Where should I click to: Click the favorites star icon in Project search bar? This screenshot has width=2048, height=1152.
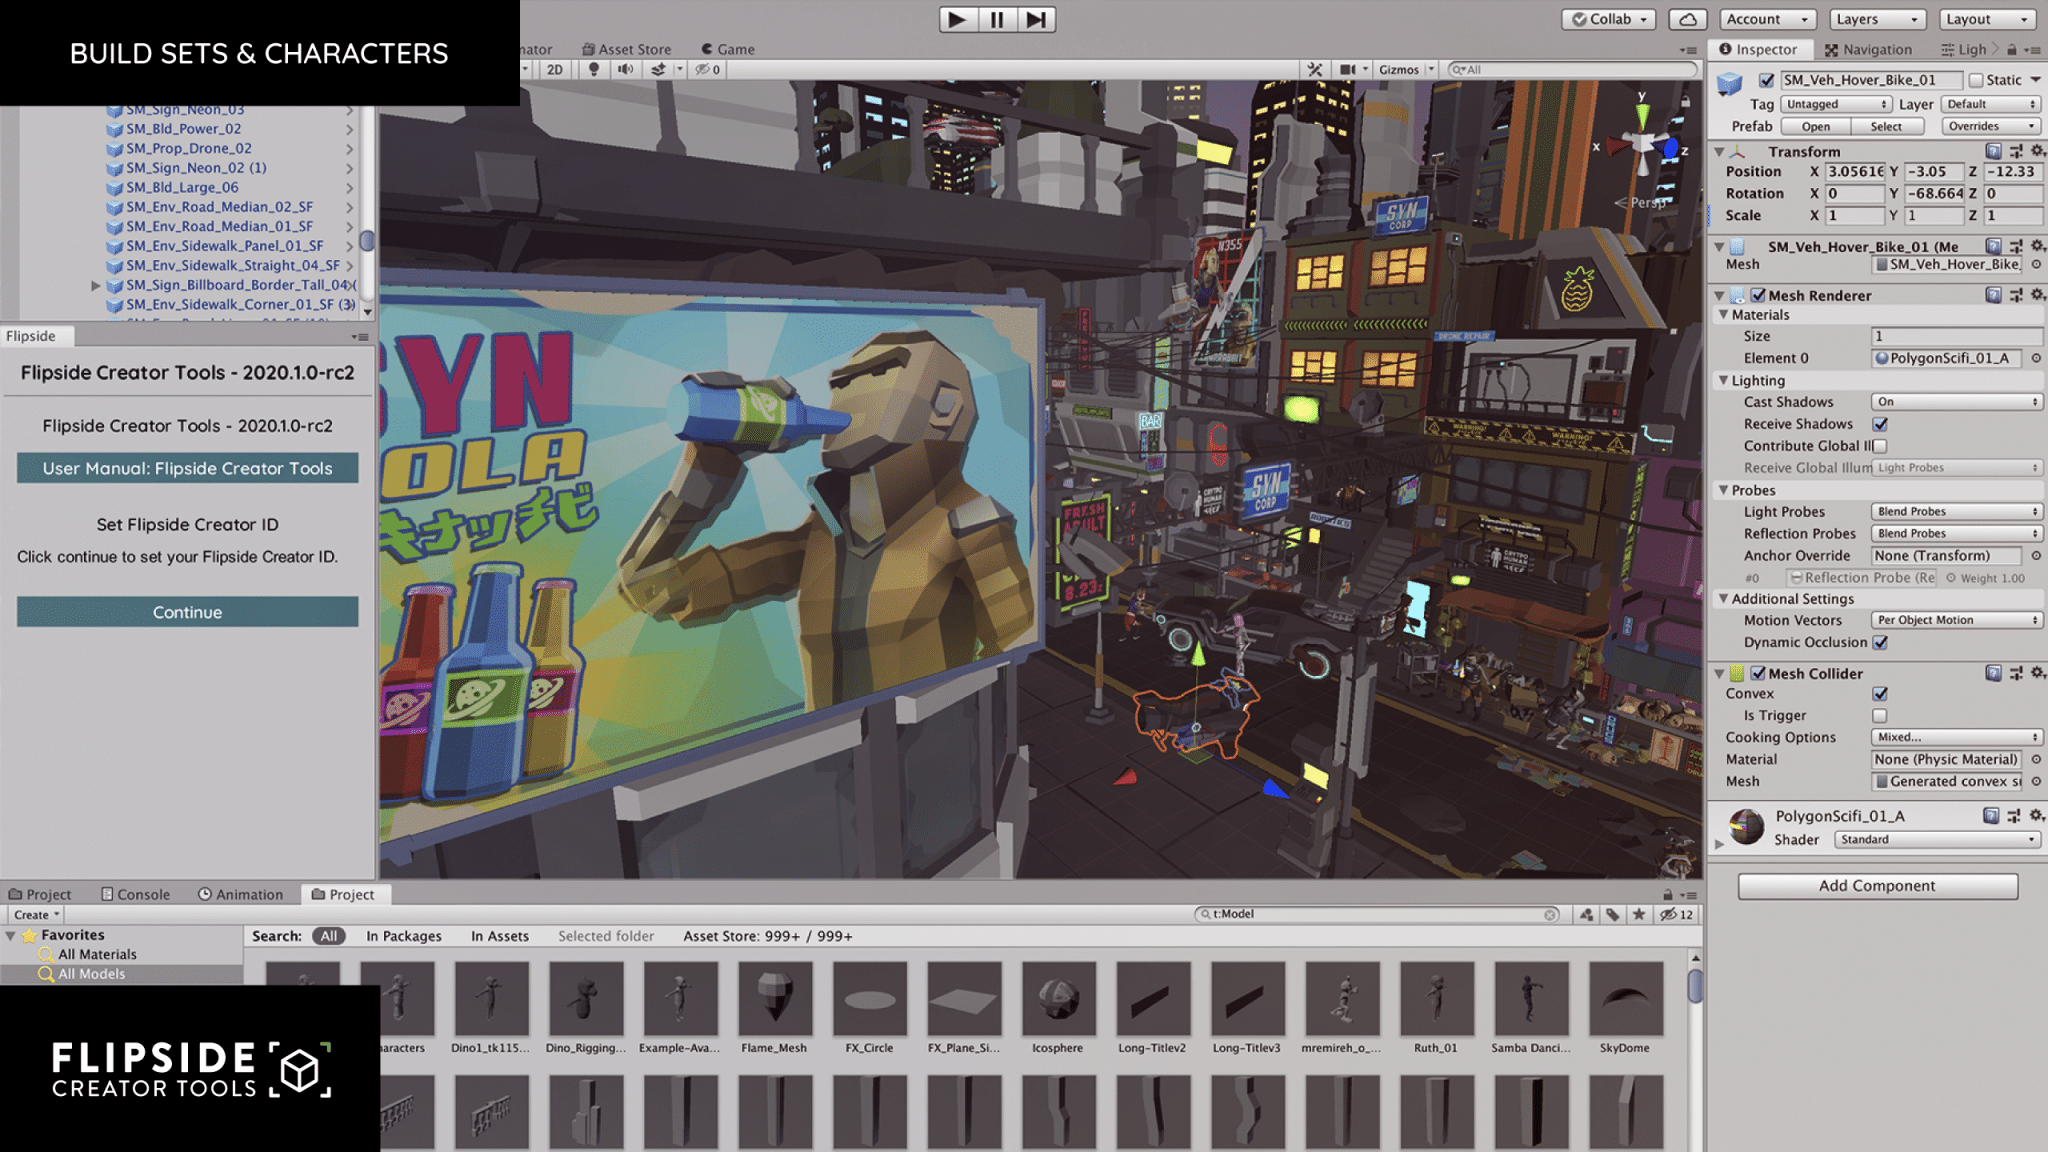(x=1638, y=914)
